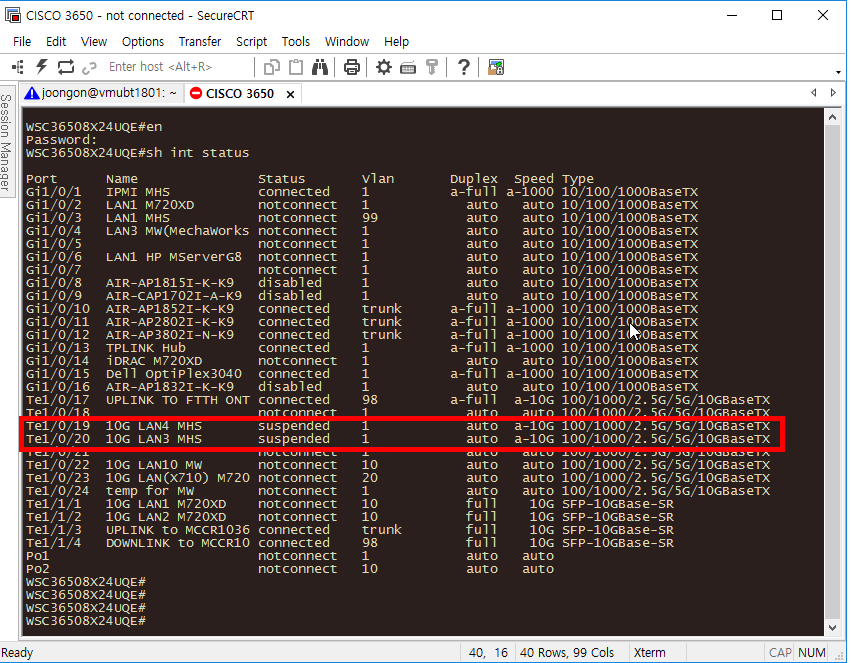Click 'Password:' prompt text
This screenshot has height=663, width=851.
click(x=61, y=140)
